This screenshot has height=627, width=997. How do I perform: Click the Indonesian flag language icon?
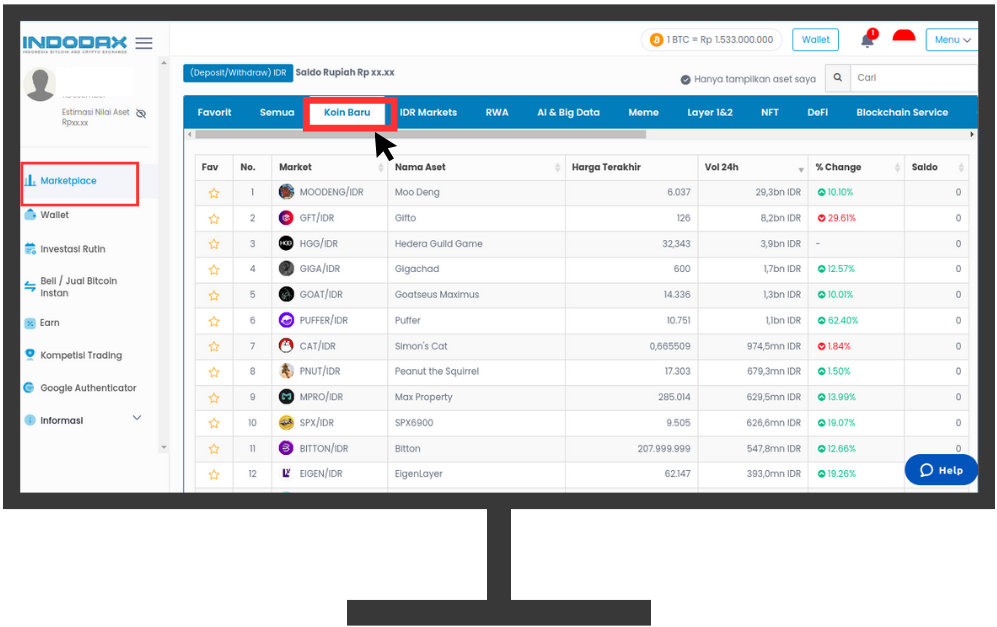tap(904, 36)
